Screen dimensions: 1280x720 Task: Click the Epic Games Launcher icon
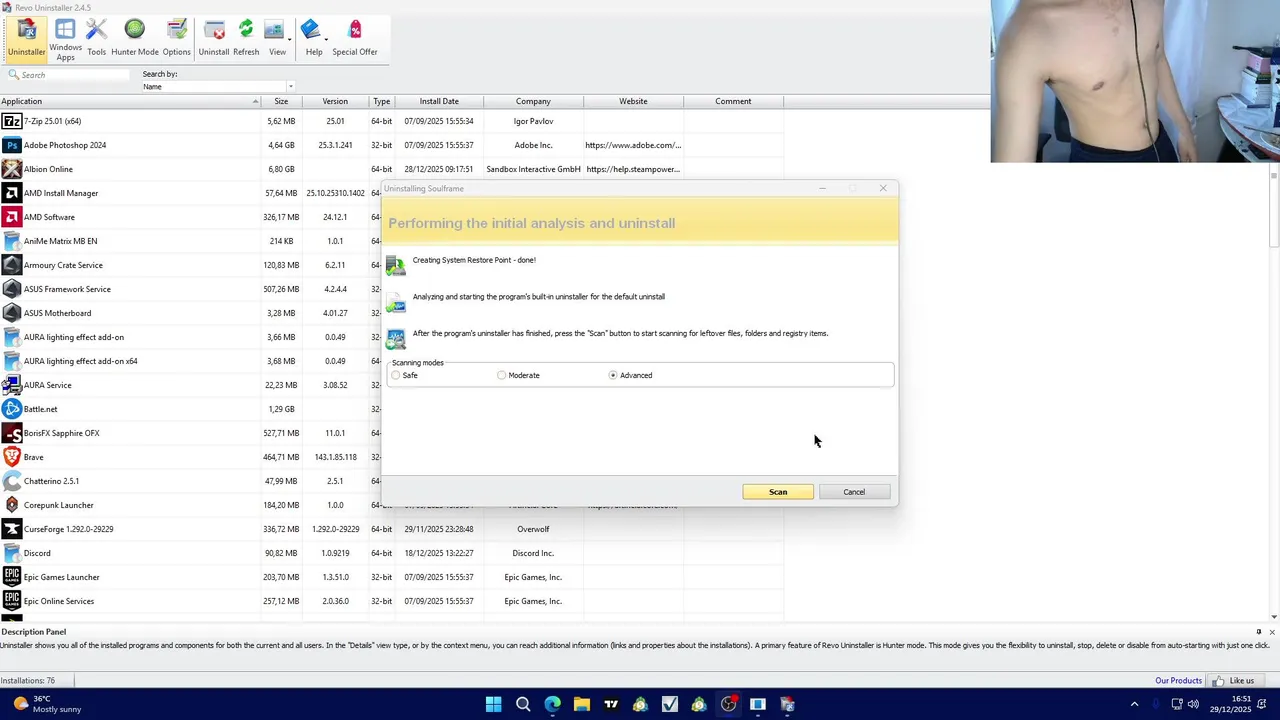click(11, 577)
